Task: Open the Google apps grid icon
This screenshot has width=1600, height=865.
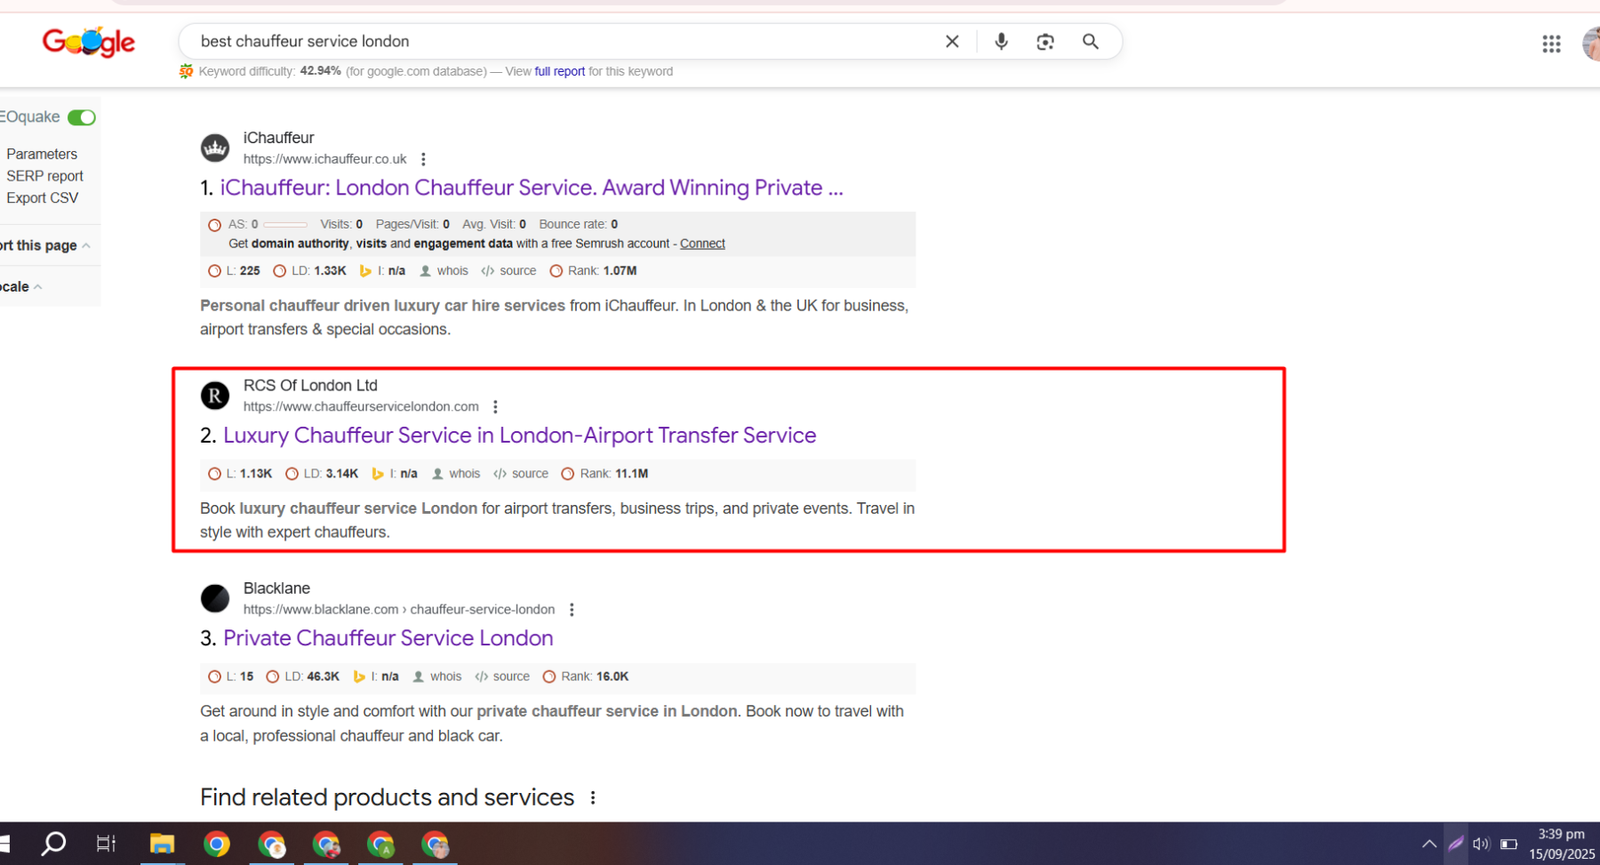Action: [x=1551, y=44]
